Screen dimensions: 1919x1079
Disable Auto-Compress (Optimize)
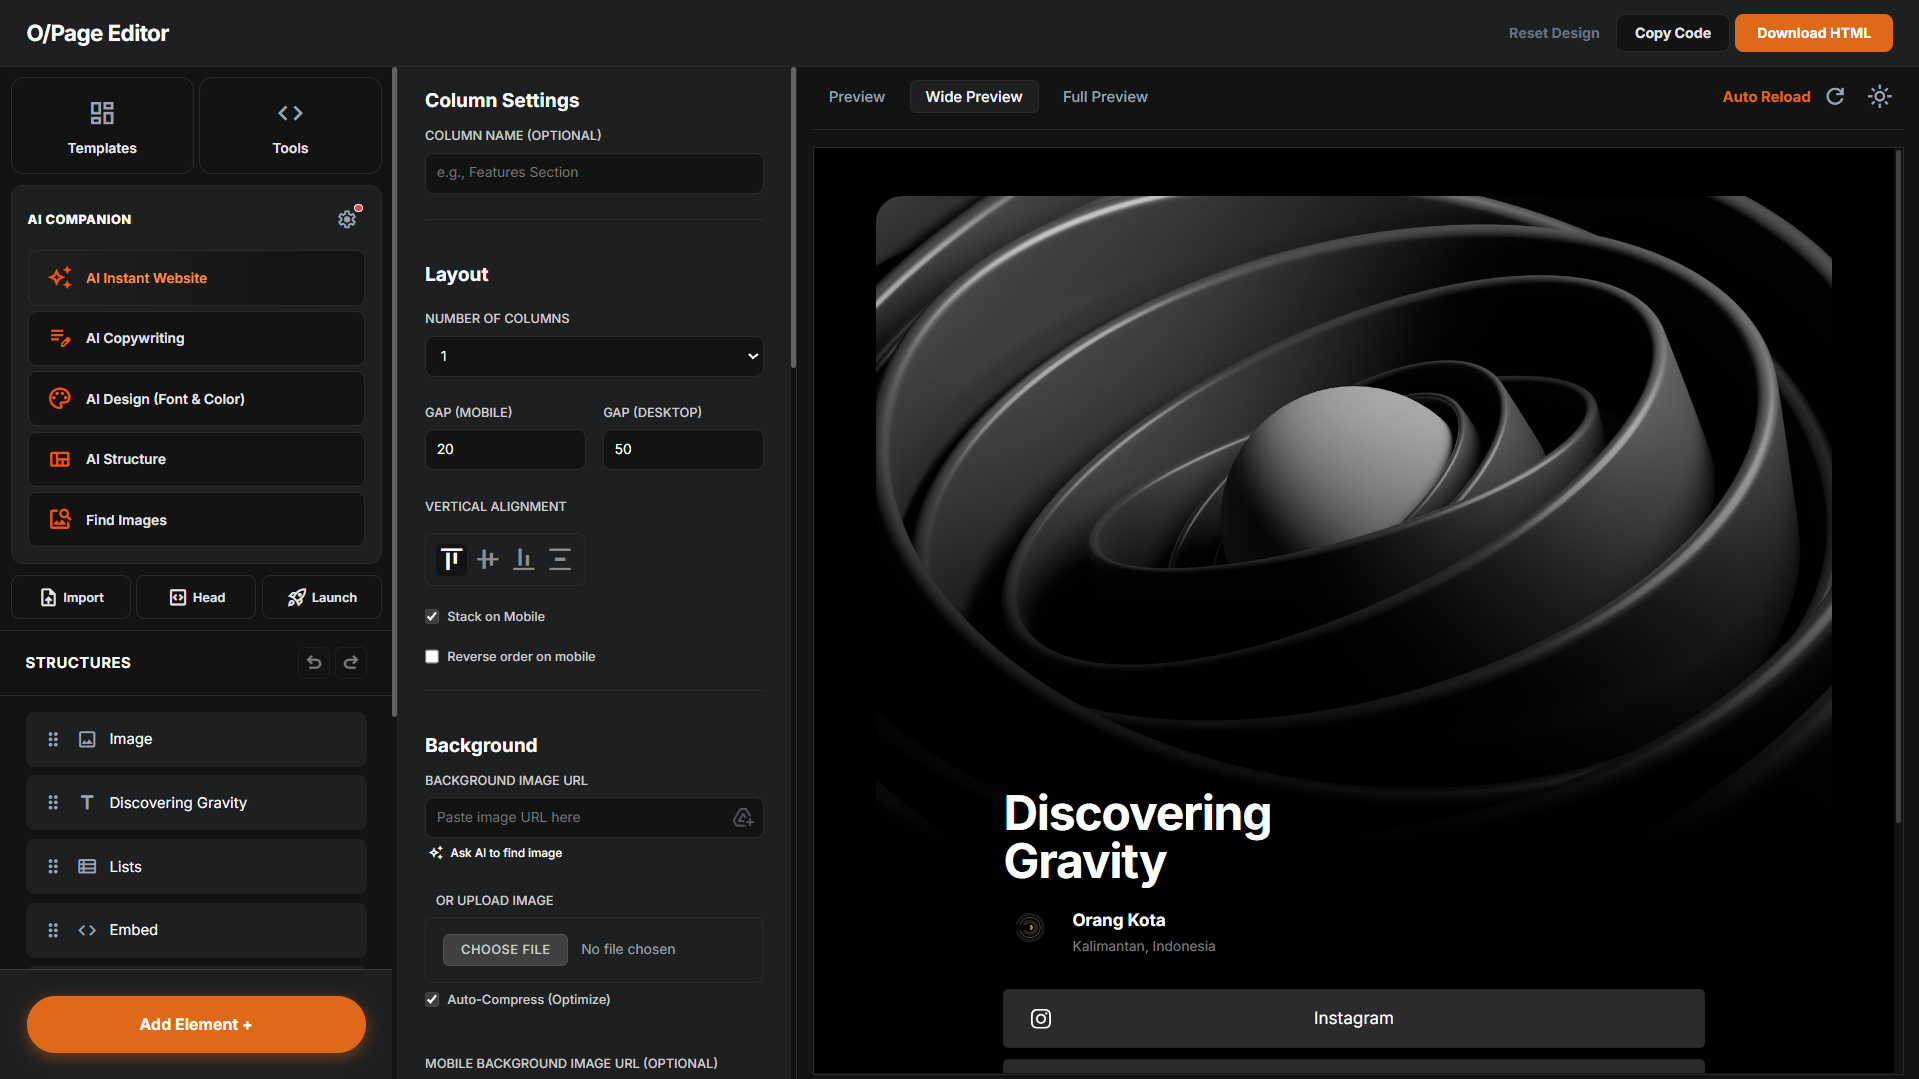(431, 999)
